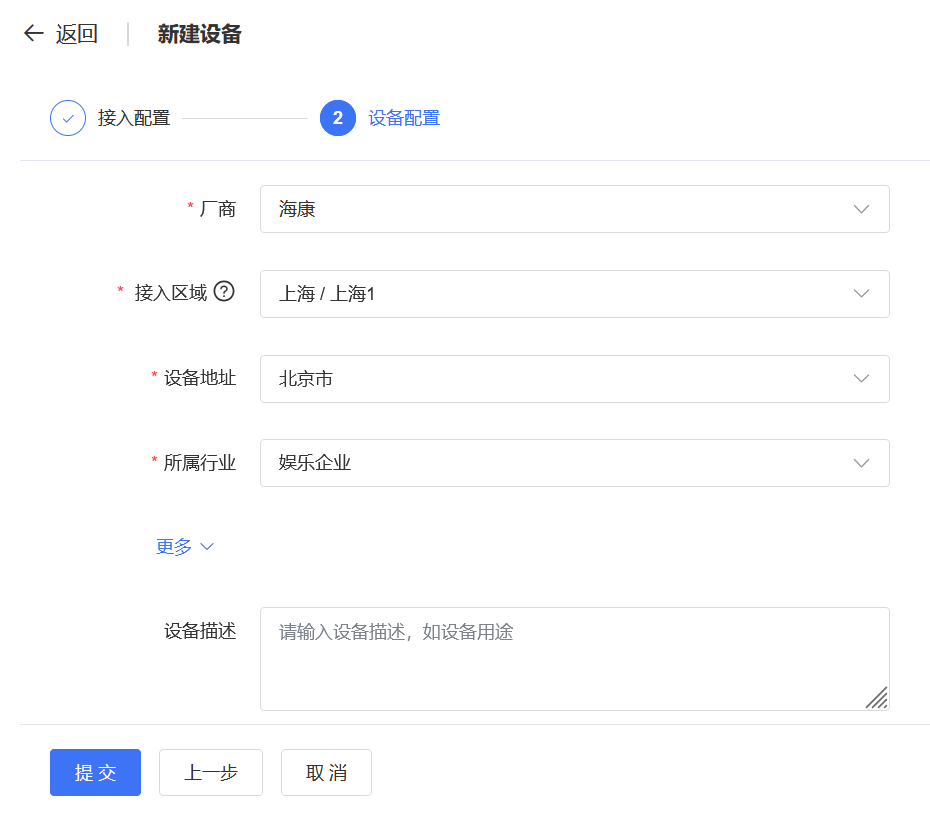930x820 pixels.
Task: Click the help icon beside 接入区域
Action: pyautogui.click(x=224, y=292)
